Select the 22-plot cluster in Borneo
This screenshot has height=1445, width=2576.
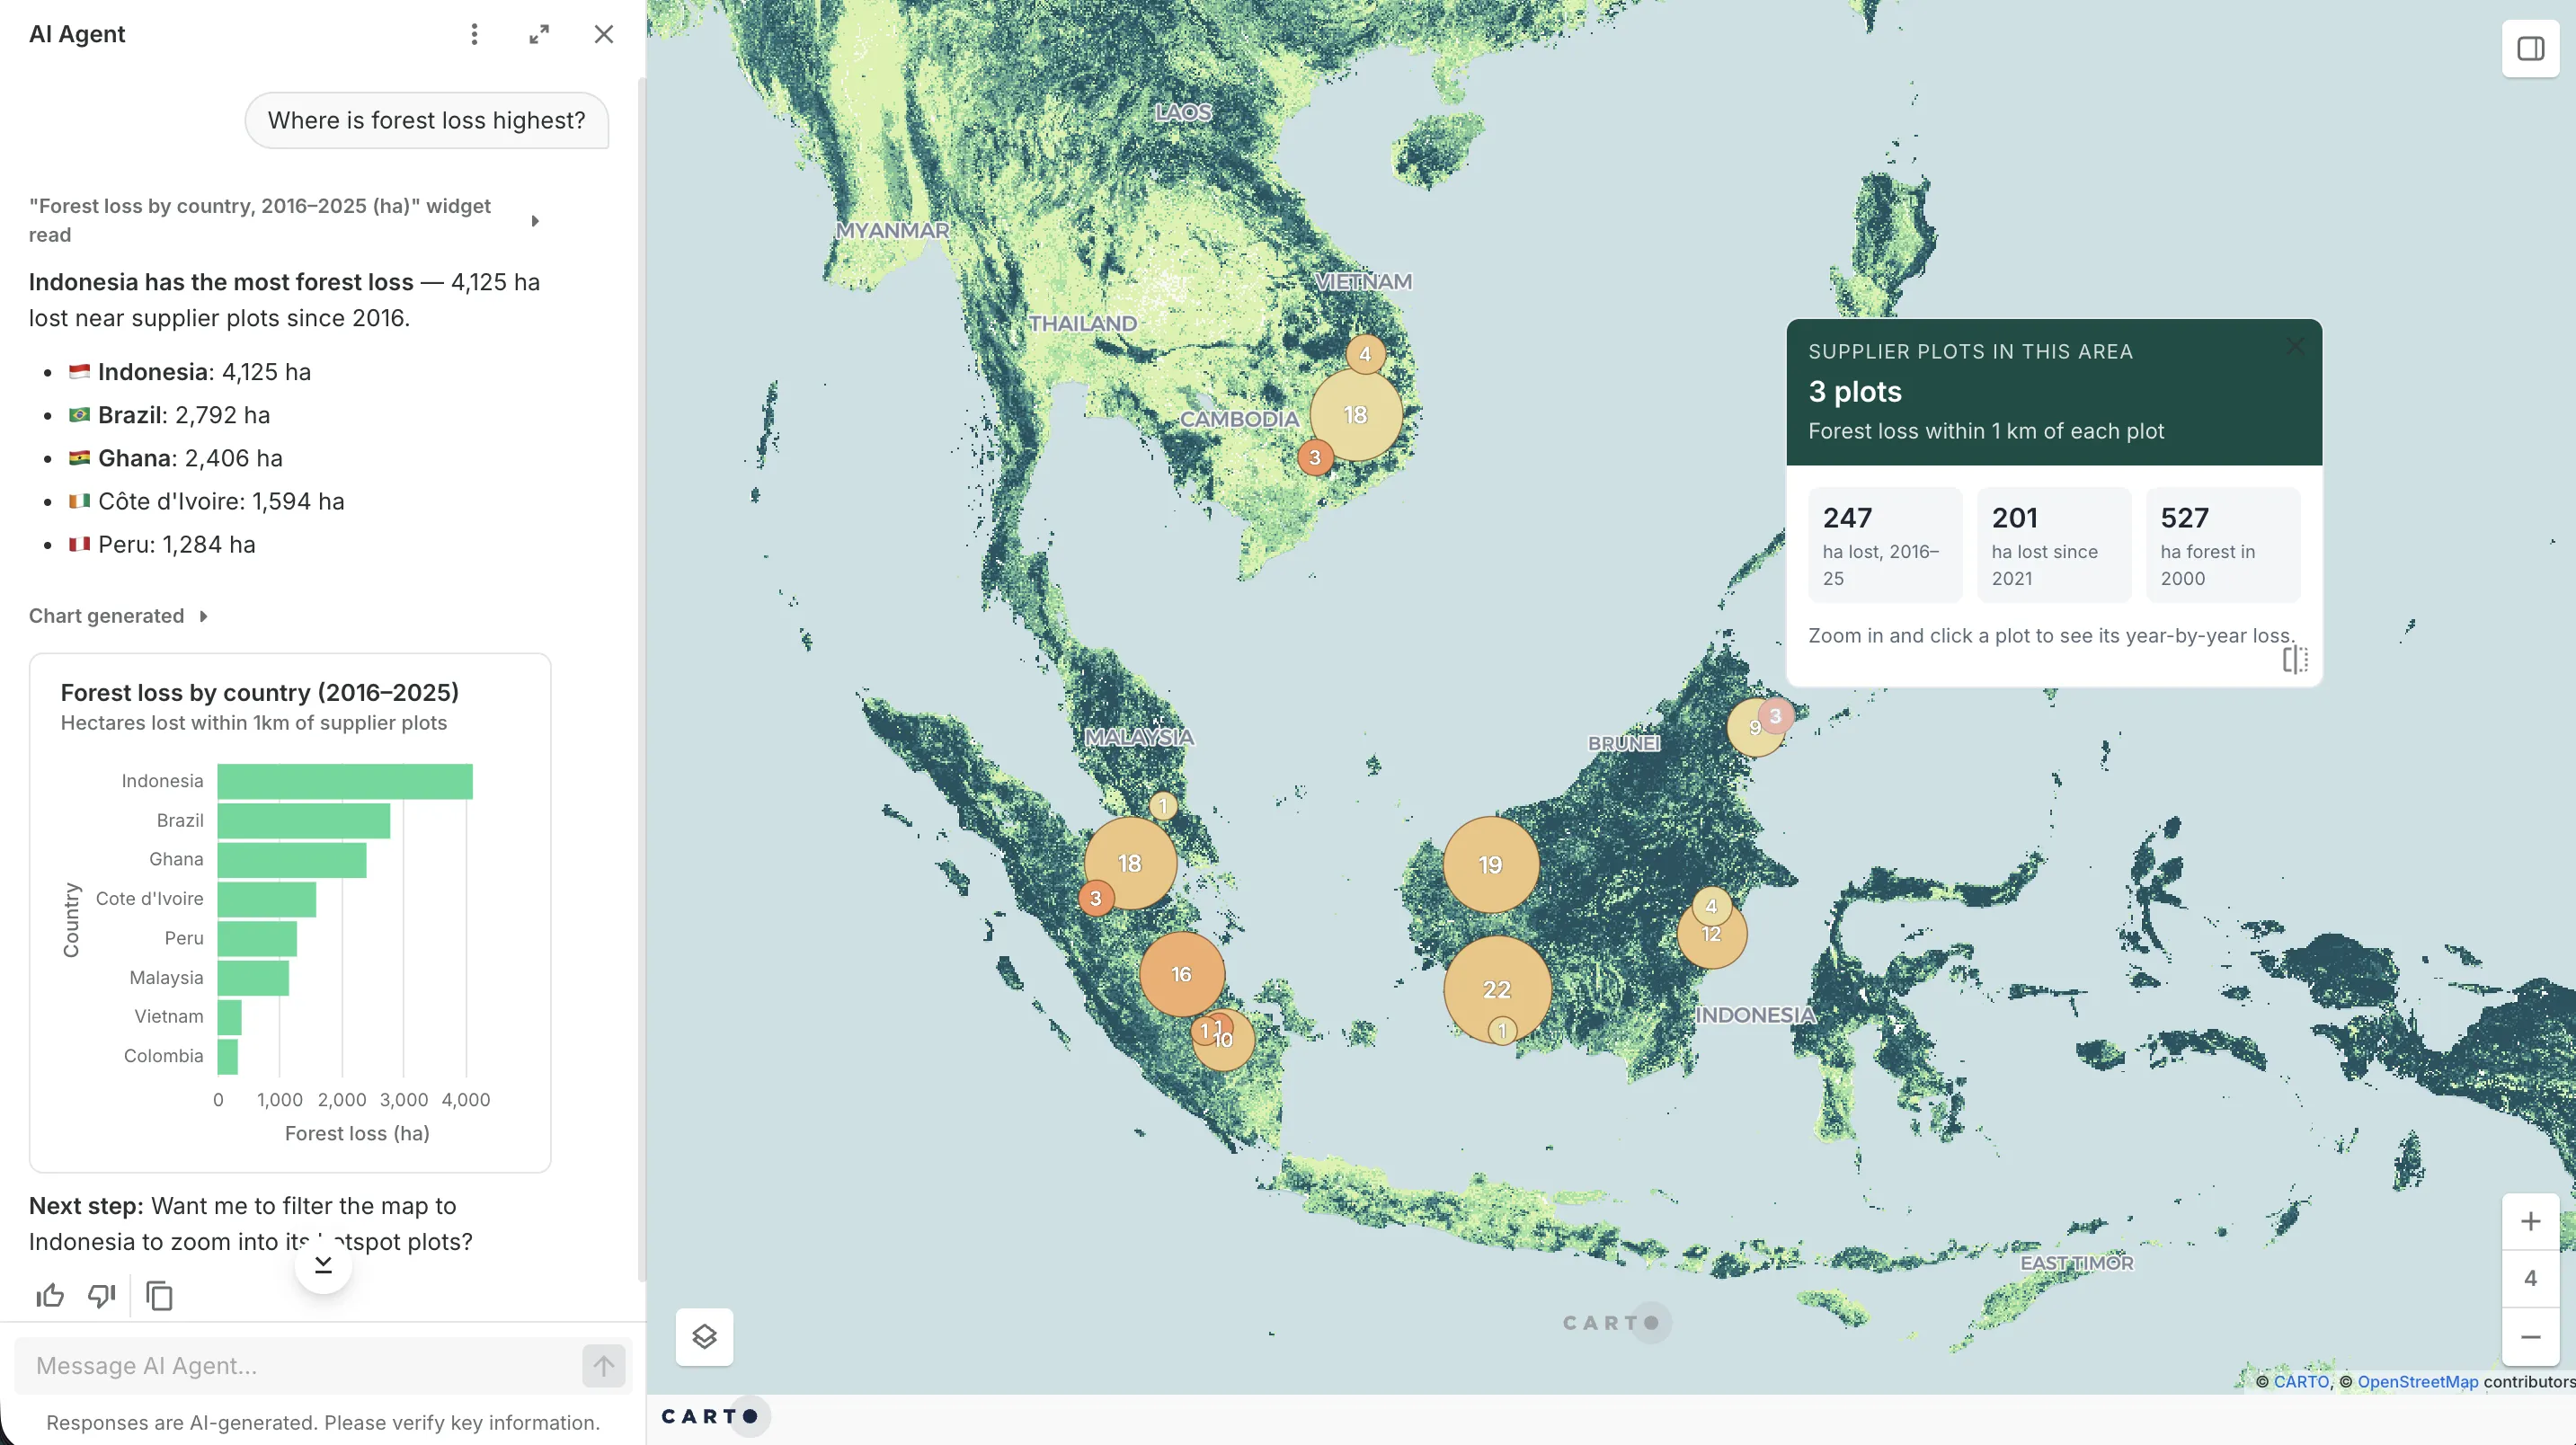coord(1497,990)
